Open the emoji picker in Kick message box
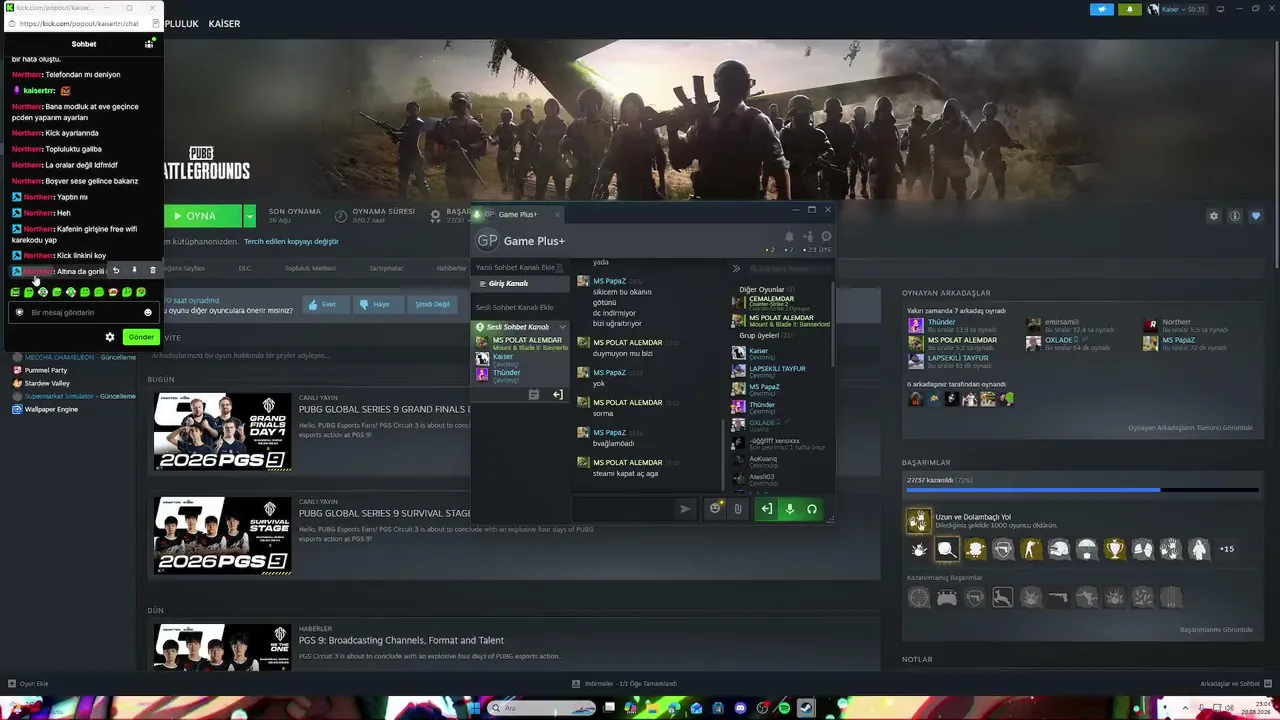Screen dimensions: 1280x720 click(148, 313)
